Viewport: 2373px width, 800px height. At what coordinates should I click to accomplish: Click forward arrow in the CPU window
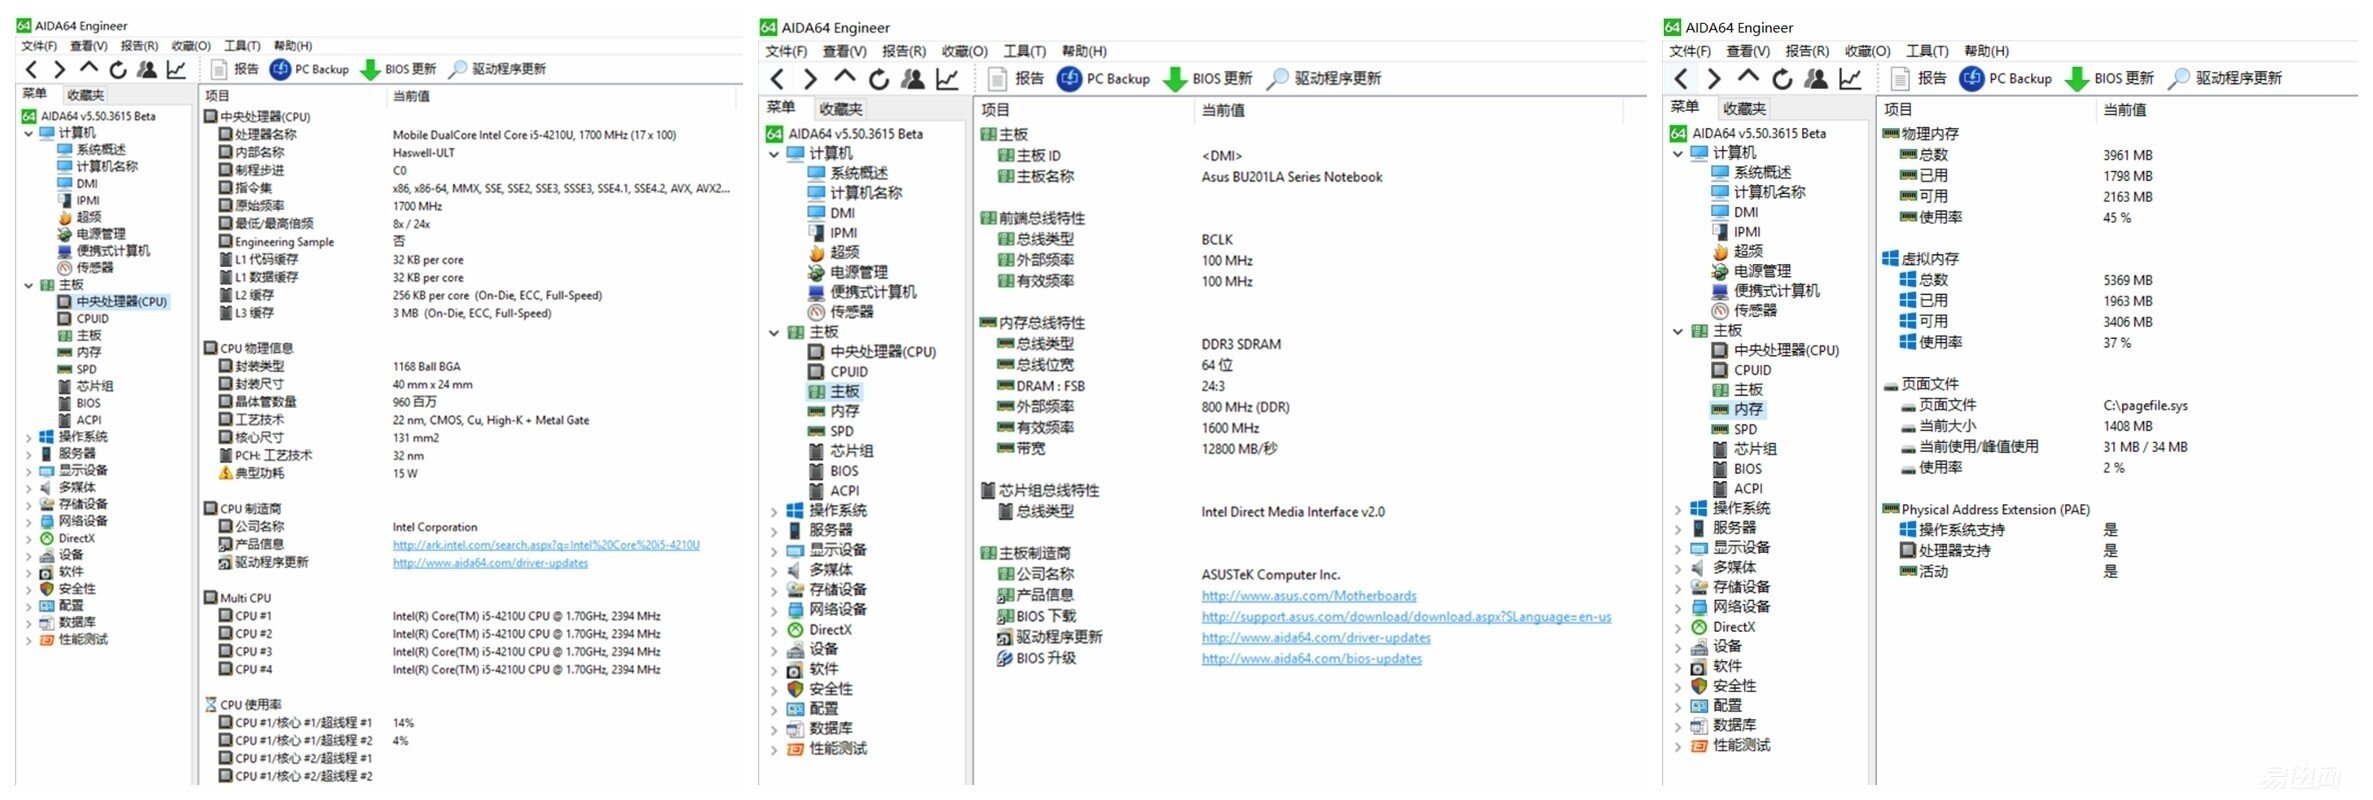coord(59,69)
